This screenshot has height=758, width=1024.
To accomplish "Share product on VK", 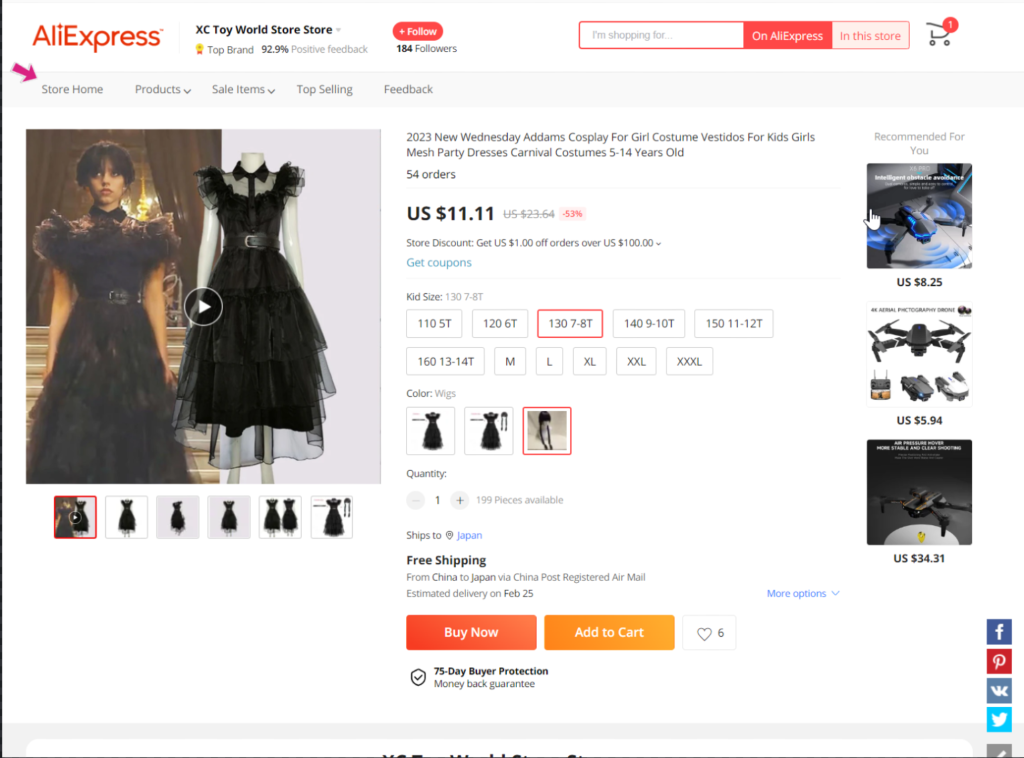I will (999, 690).
